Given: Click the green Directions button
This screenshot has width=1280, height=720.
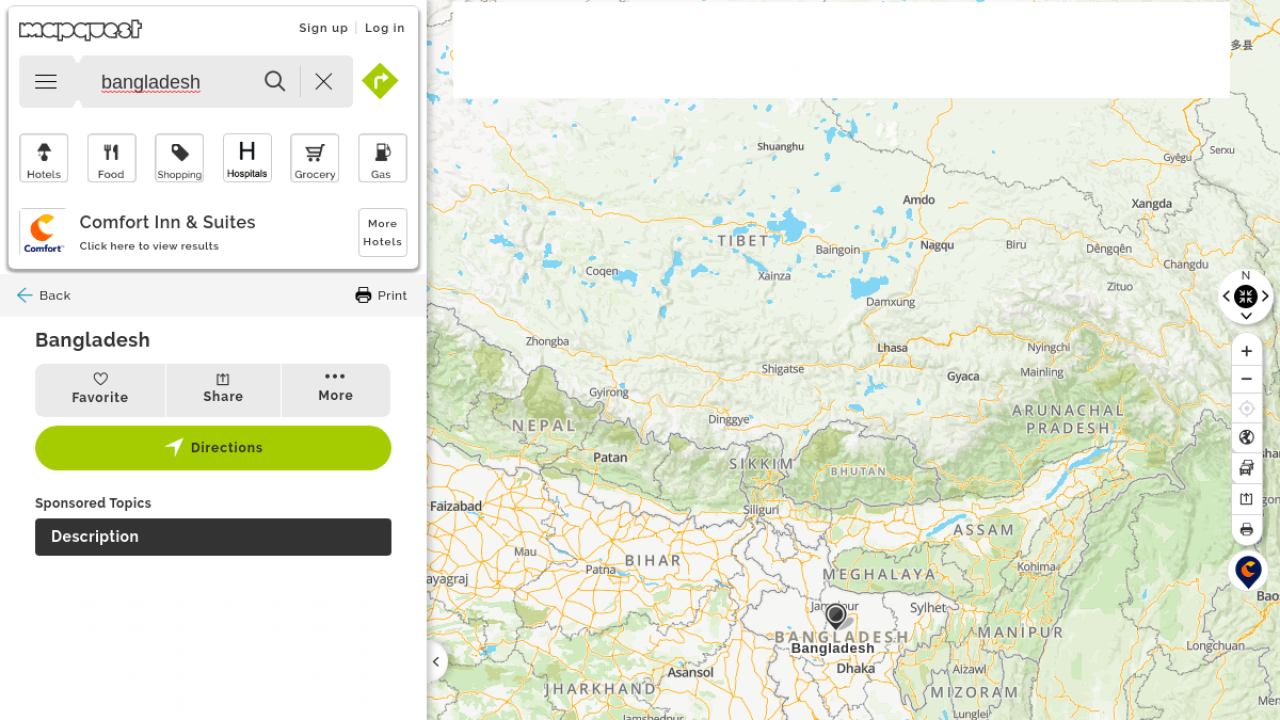Looking at the screenshot, I should (213, 448).
